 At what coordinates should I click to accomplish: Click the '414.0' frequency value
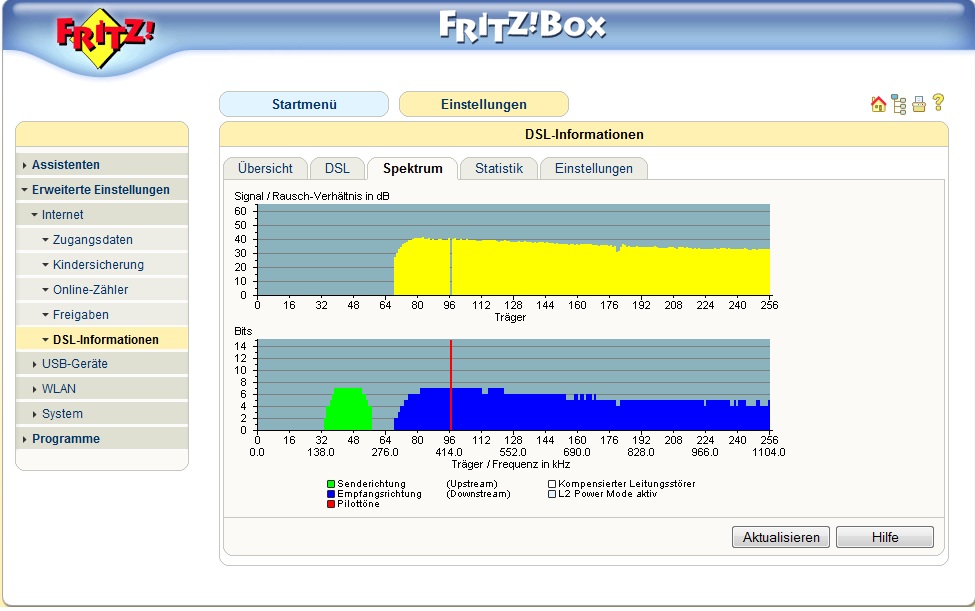pos(449,453)
